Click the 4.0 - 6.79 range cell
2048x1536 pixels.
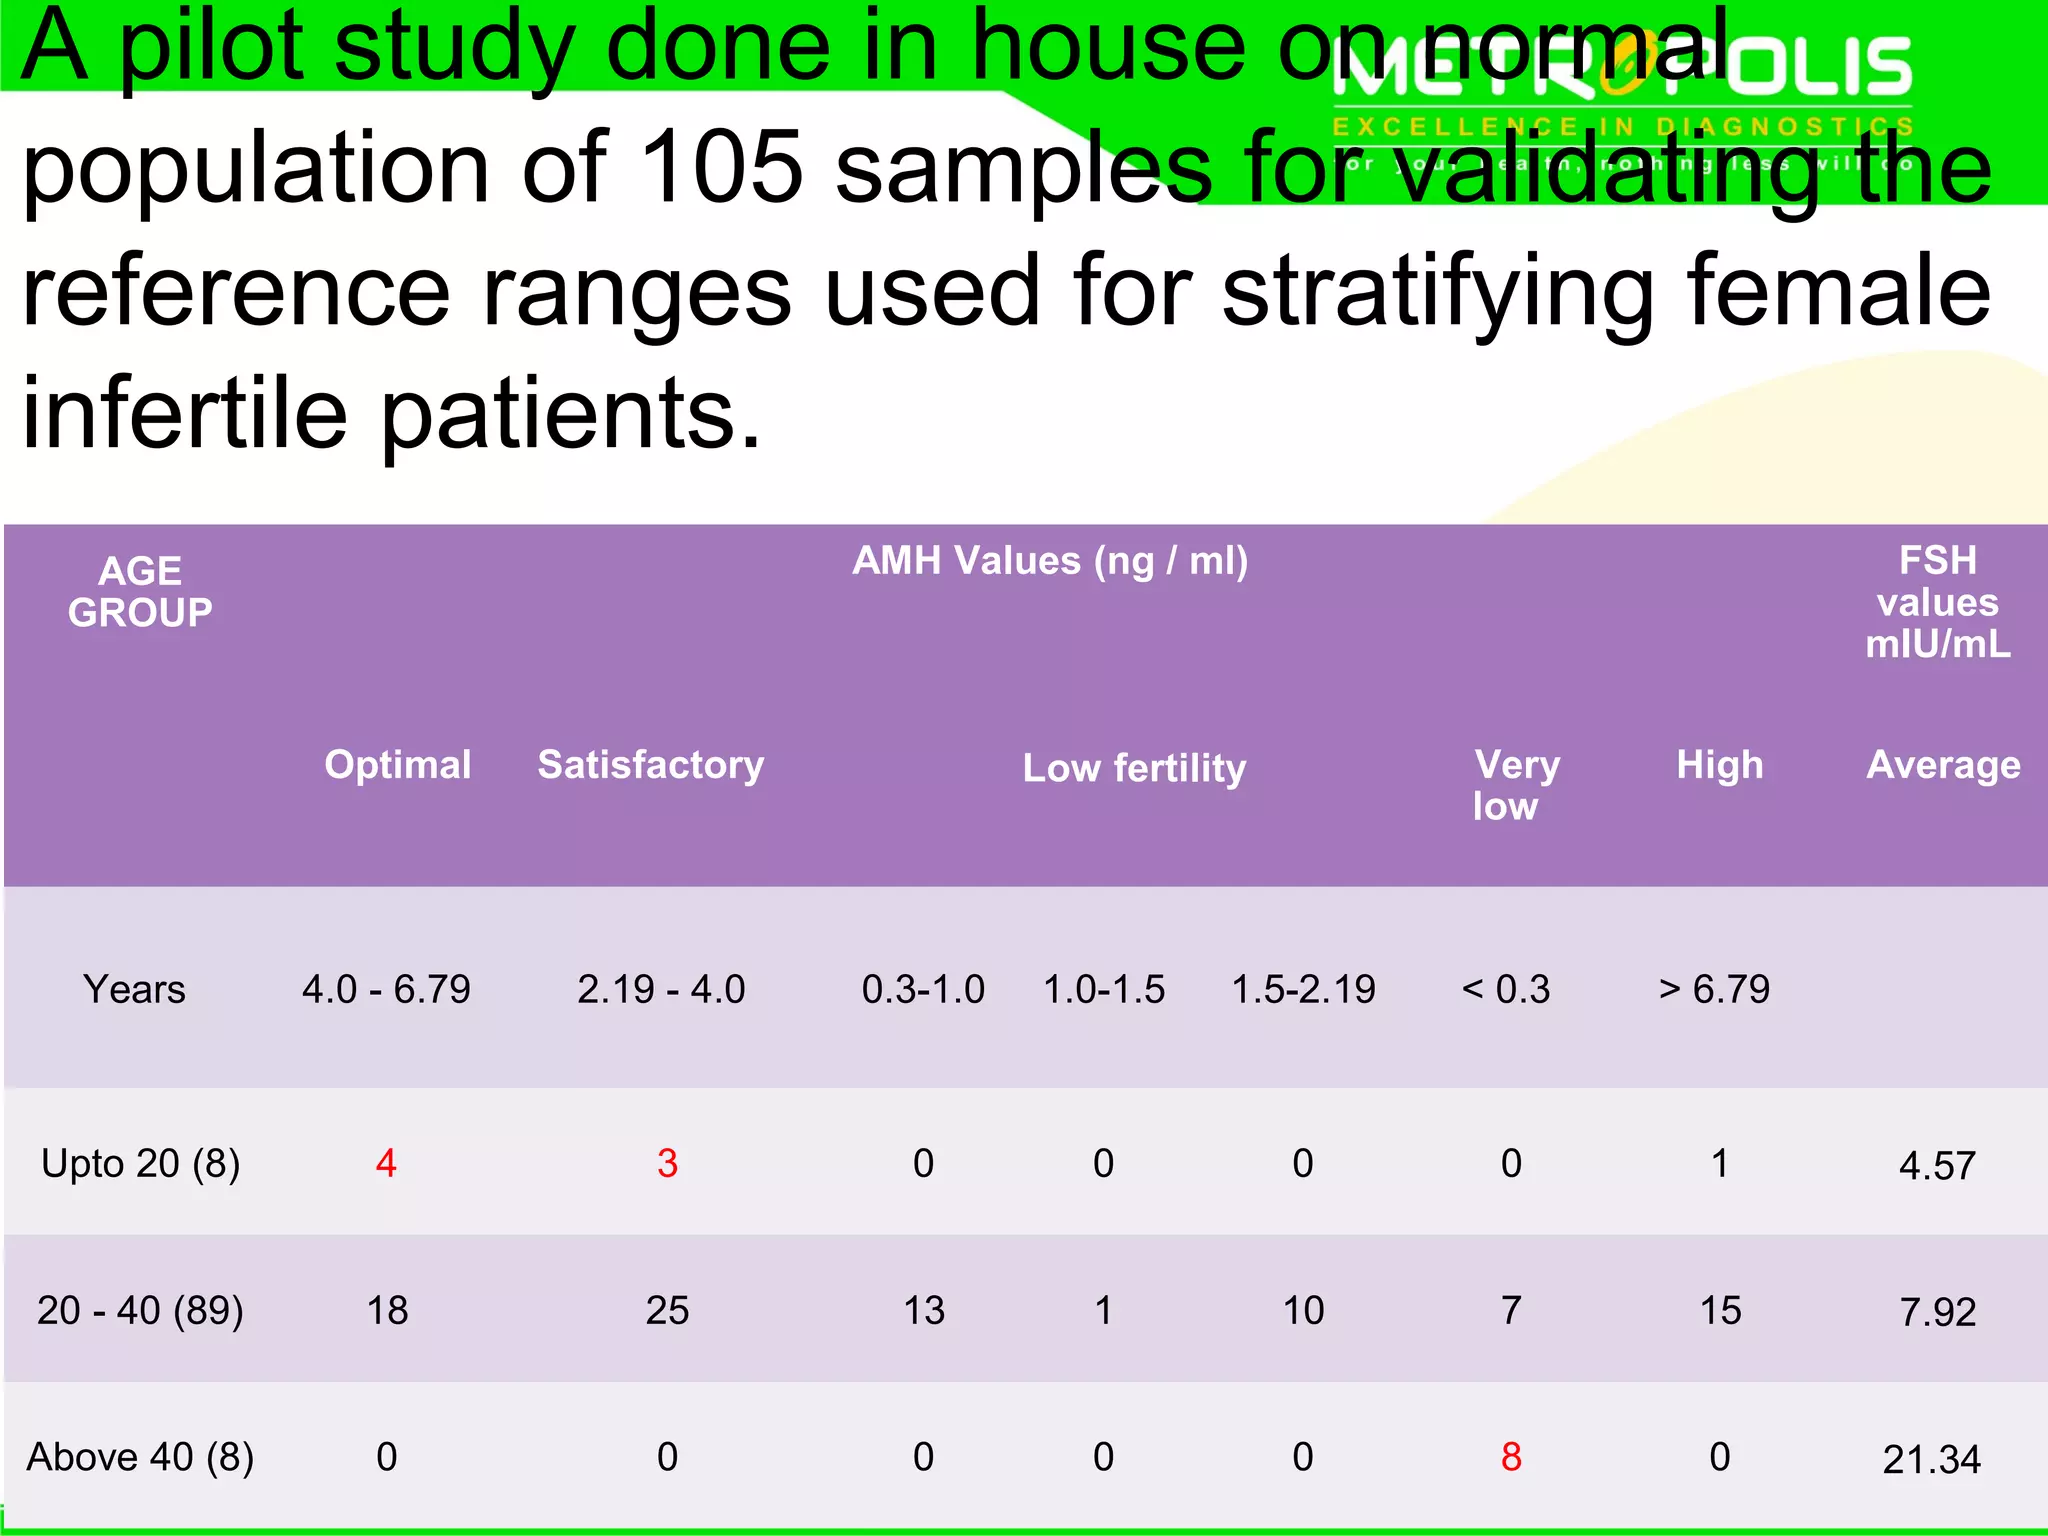tap(386, 989)
